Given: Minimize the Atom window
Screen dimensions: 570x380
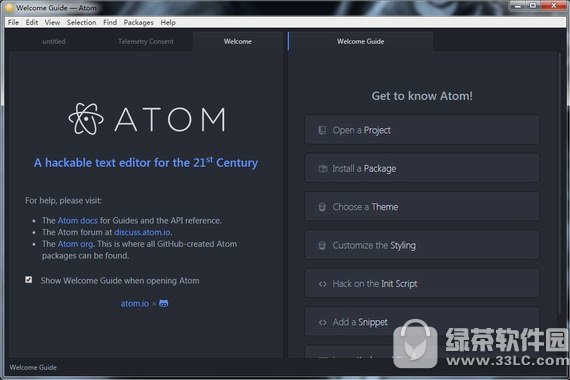Looking at the screenshot, I should (518, 6).
